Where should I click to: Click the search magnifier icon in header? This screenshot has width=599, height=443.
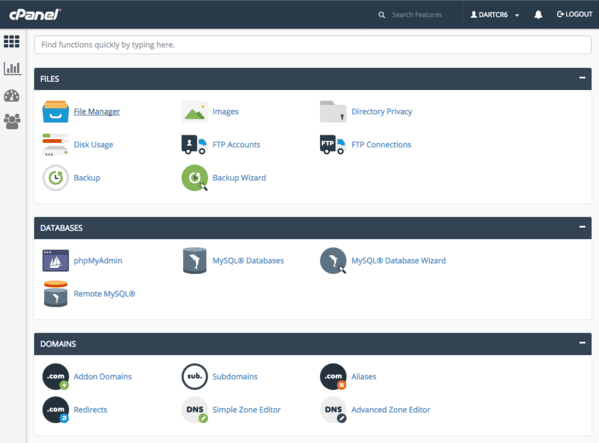tap(381, 15)
